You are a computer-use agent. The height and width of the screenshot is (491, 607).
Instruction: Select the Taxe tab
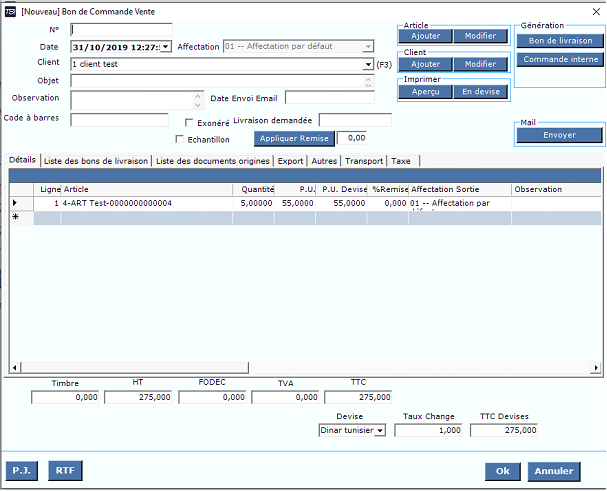coord(400,160)
